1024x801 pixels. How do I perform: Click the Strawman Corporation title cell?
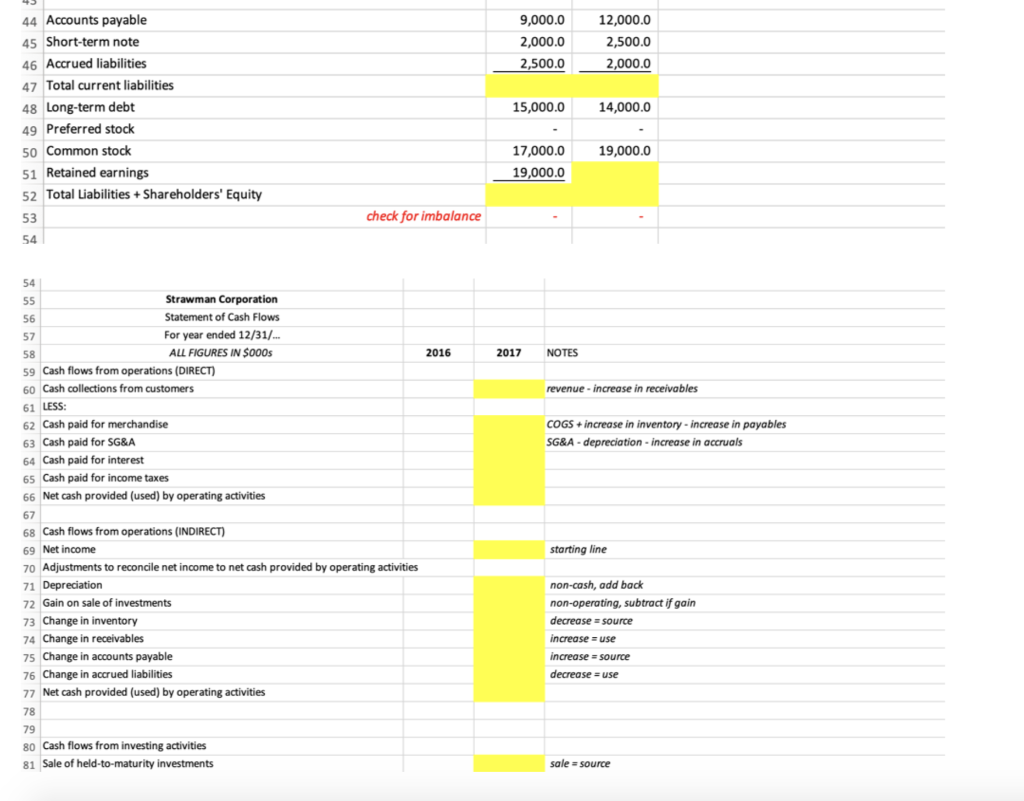click(x=221, y=298)
